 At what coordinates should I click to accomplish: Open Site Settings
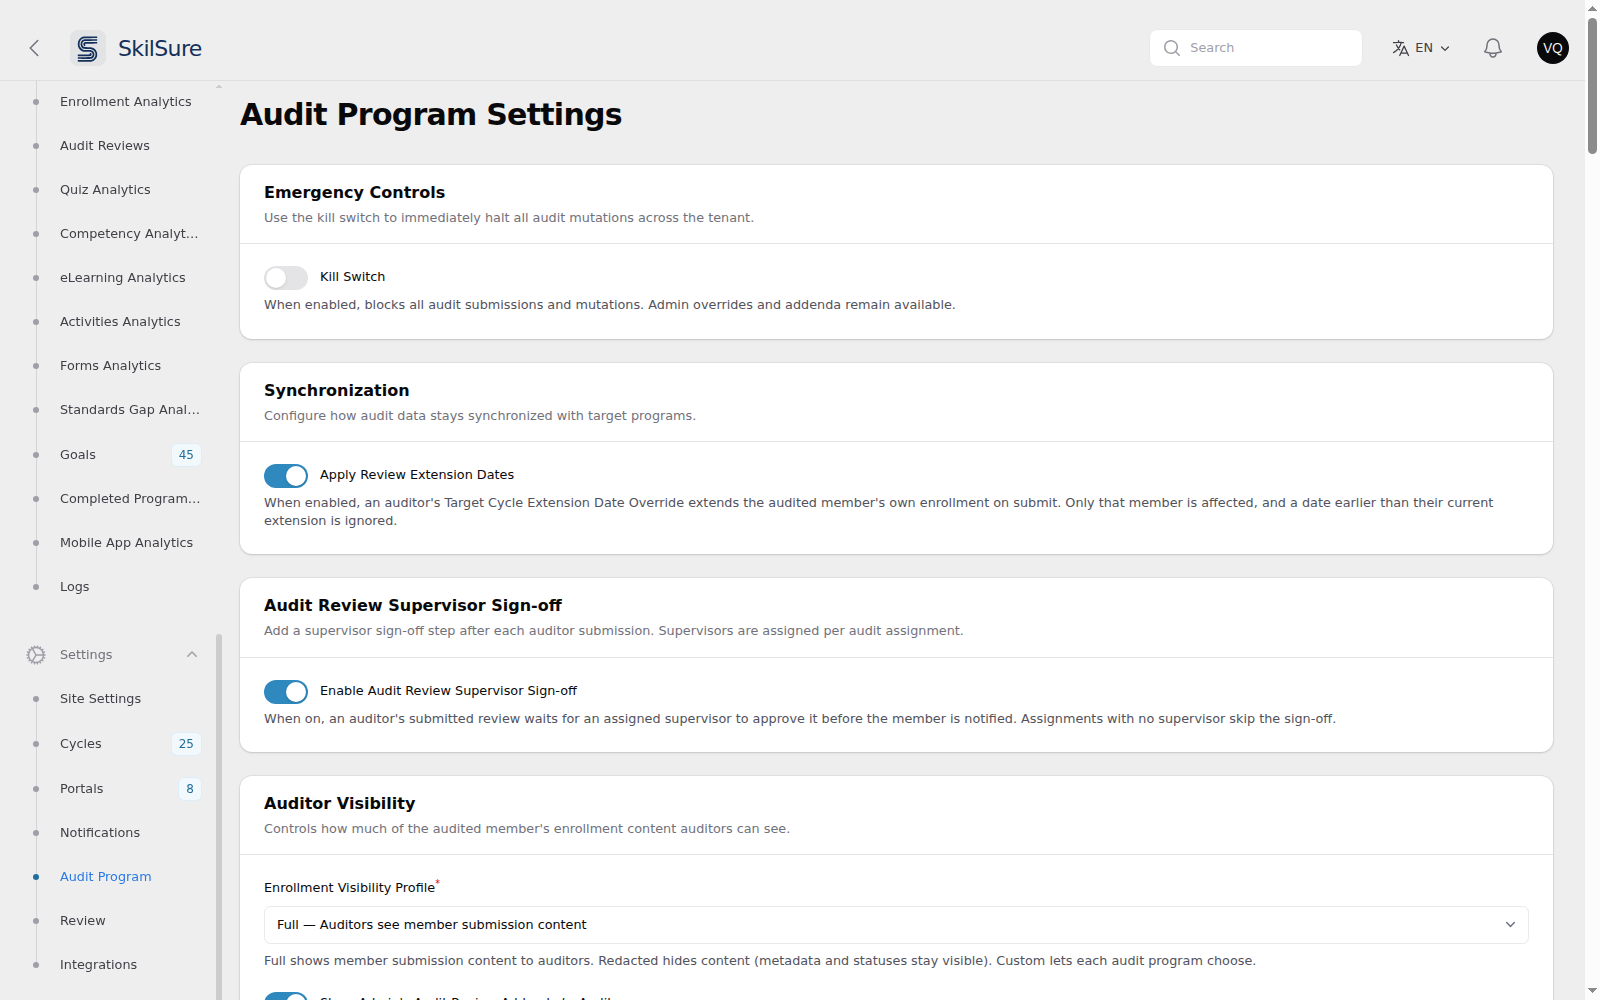tap(100, 699)
